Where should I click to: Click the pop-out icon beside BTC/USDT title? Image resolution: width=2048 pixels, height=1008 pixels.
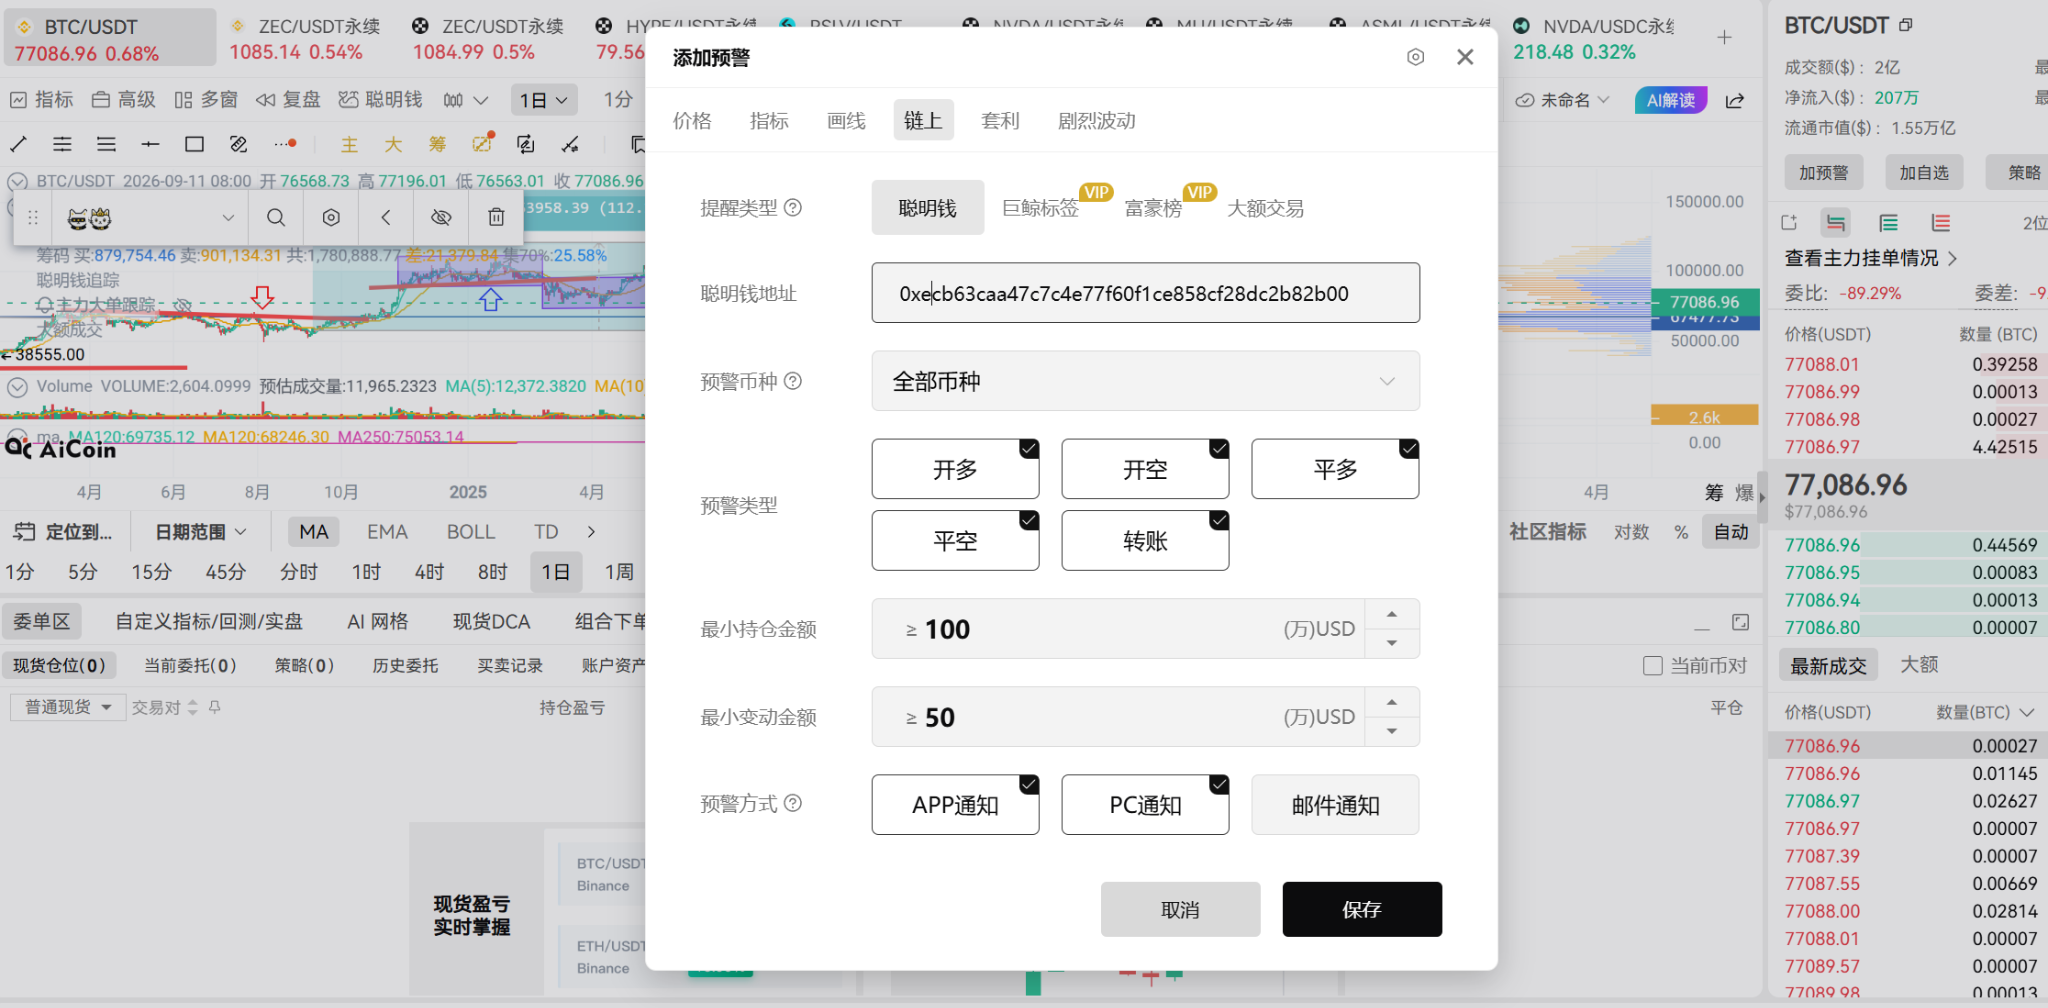[1905, 25]
